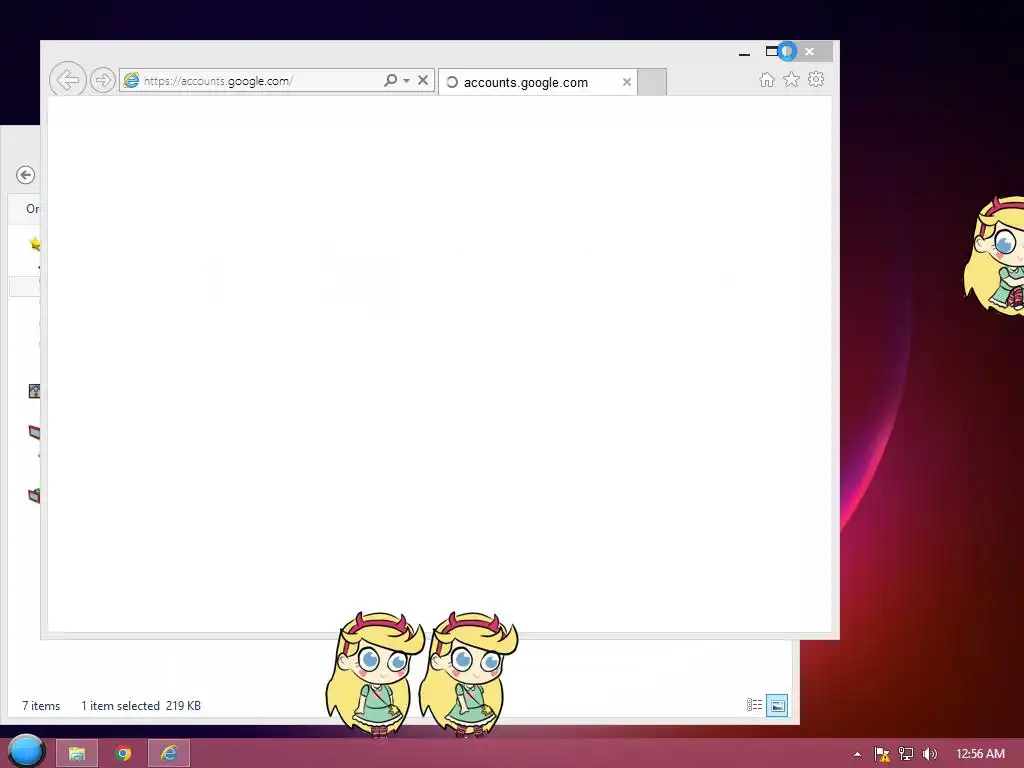Image resolution: width=1024 pixels, height=768 pixels.
Task: Stop loading the page with X button
Action: coord(423,80)
